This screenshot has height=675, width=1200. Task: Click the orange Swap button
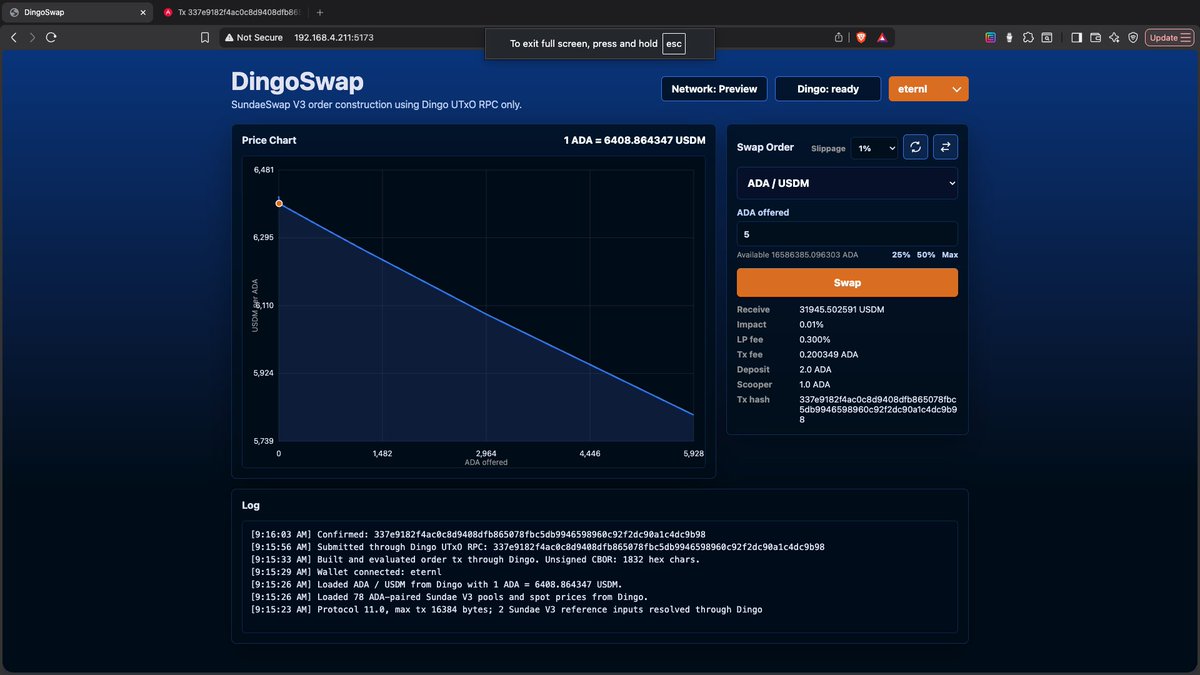pyautogui.click(x=847, y=283)
